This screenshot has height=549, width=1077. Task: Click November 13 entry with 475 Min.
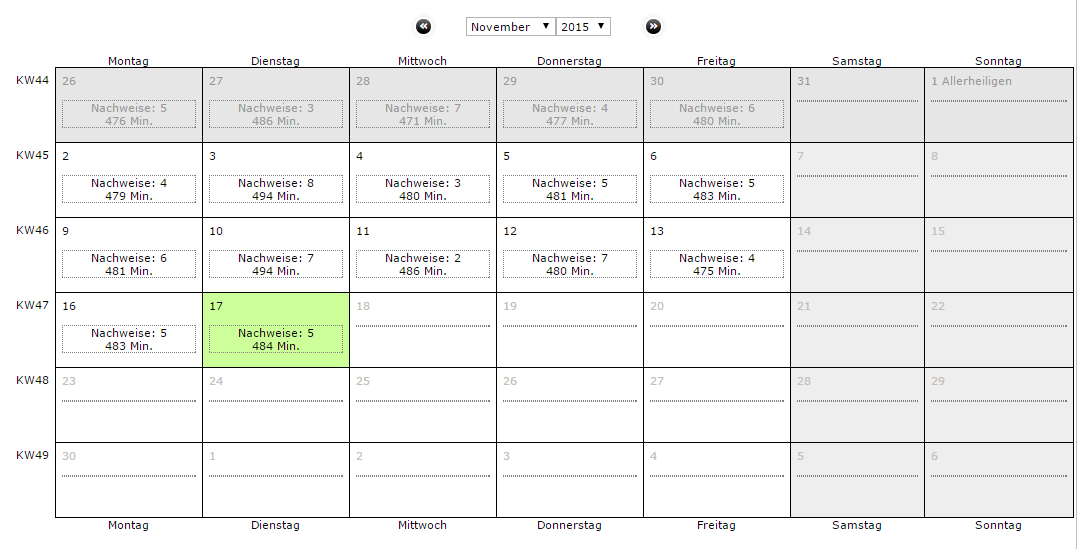(716, 265)
